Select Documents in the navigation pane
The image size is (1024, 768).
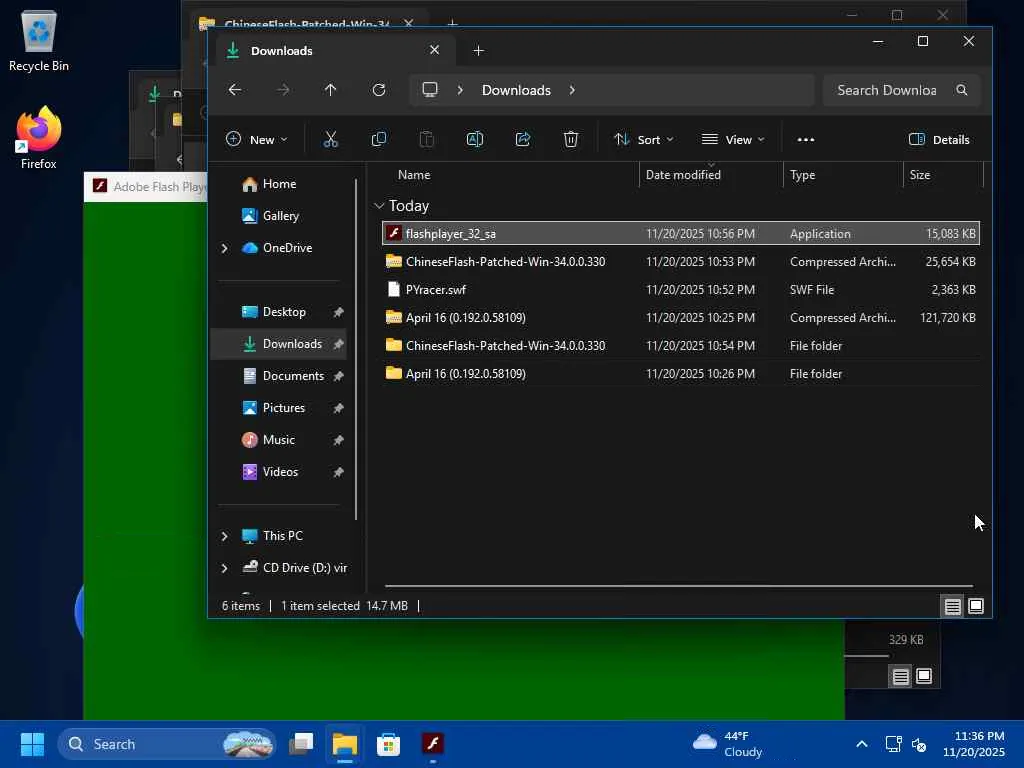pos(292,376)
